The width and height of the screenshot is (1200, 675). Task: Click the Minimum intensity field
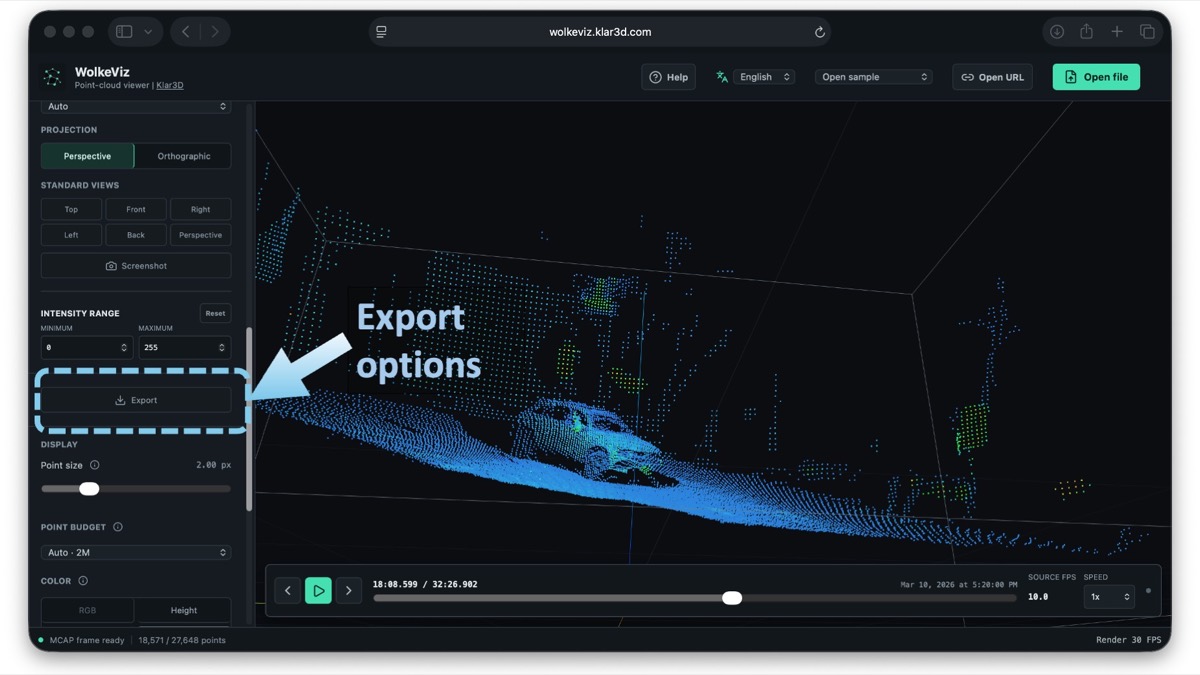click(86, 347)
